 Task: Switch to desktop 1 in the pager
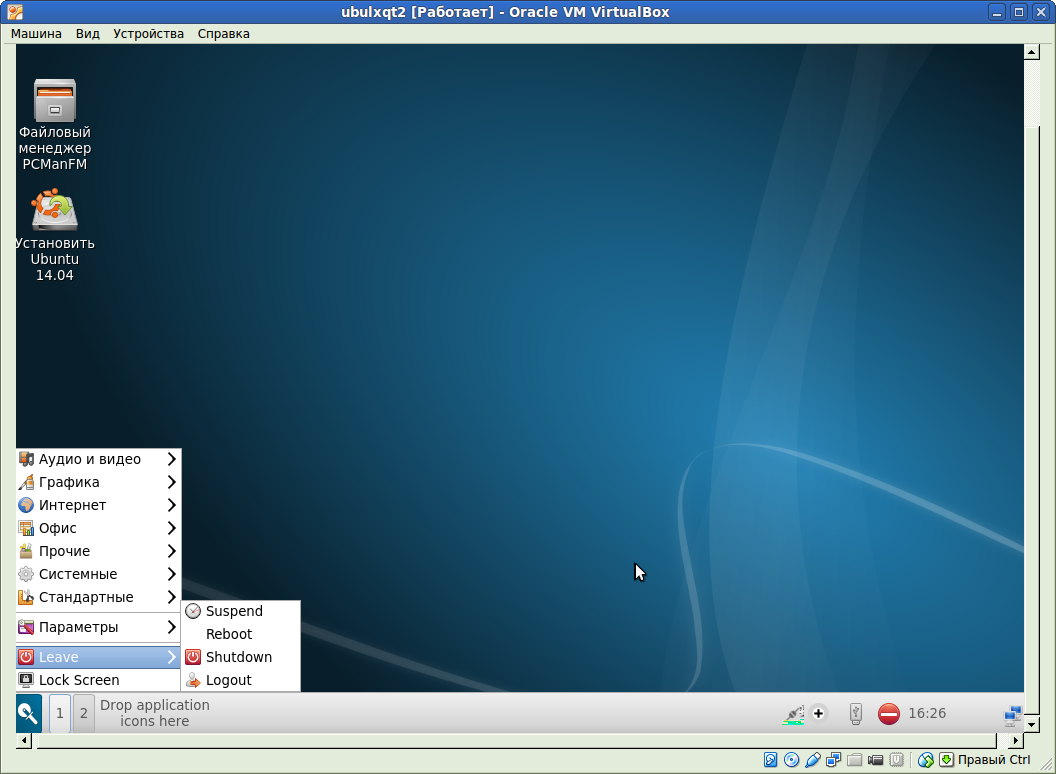59,713
